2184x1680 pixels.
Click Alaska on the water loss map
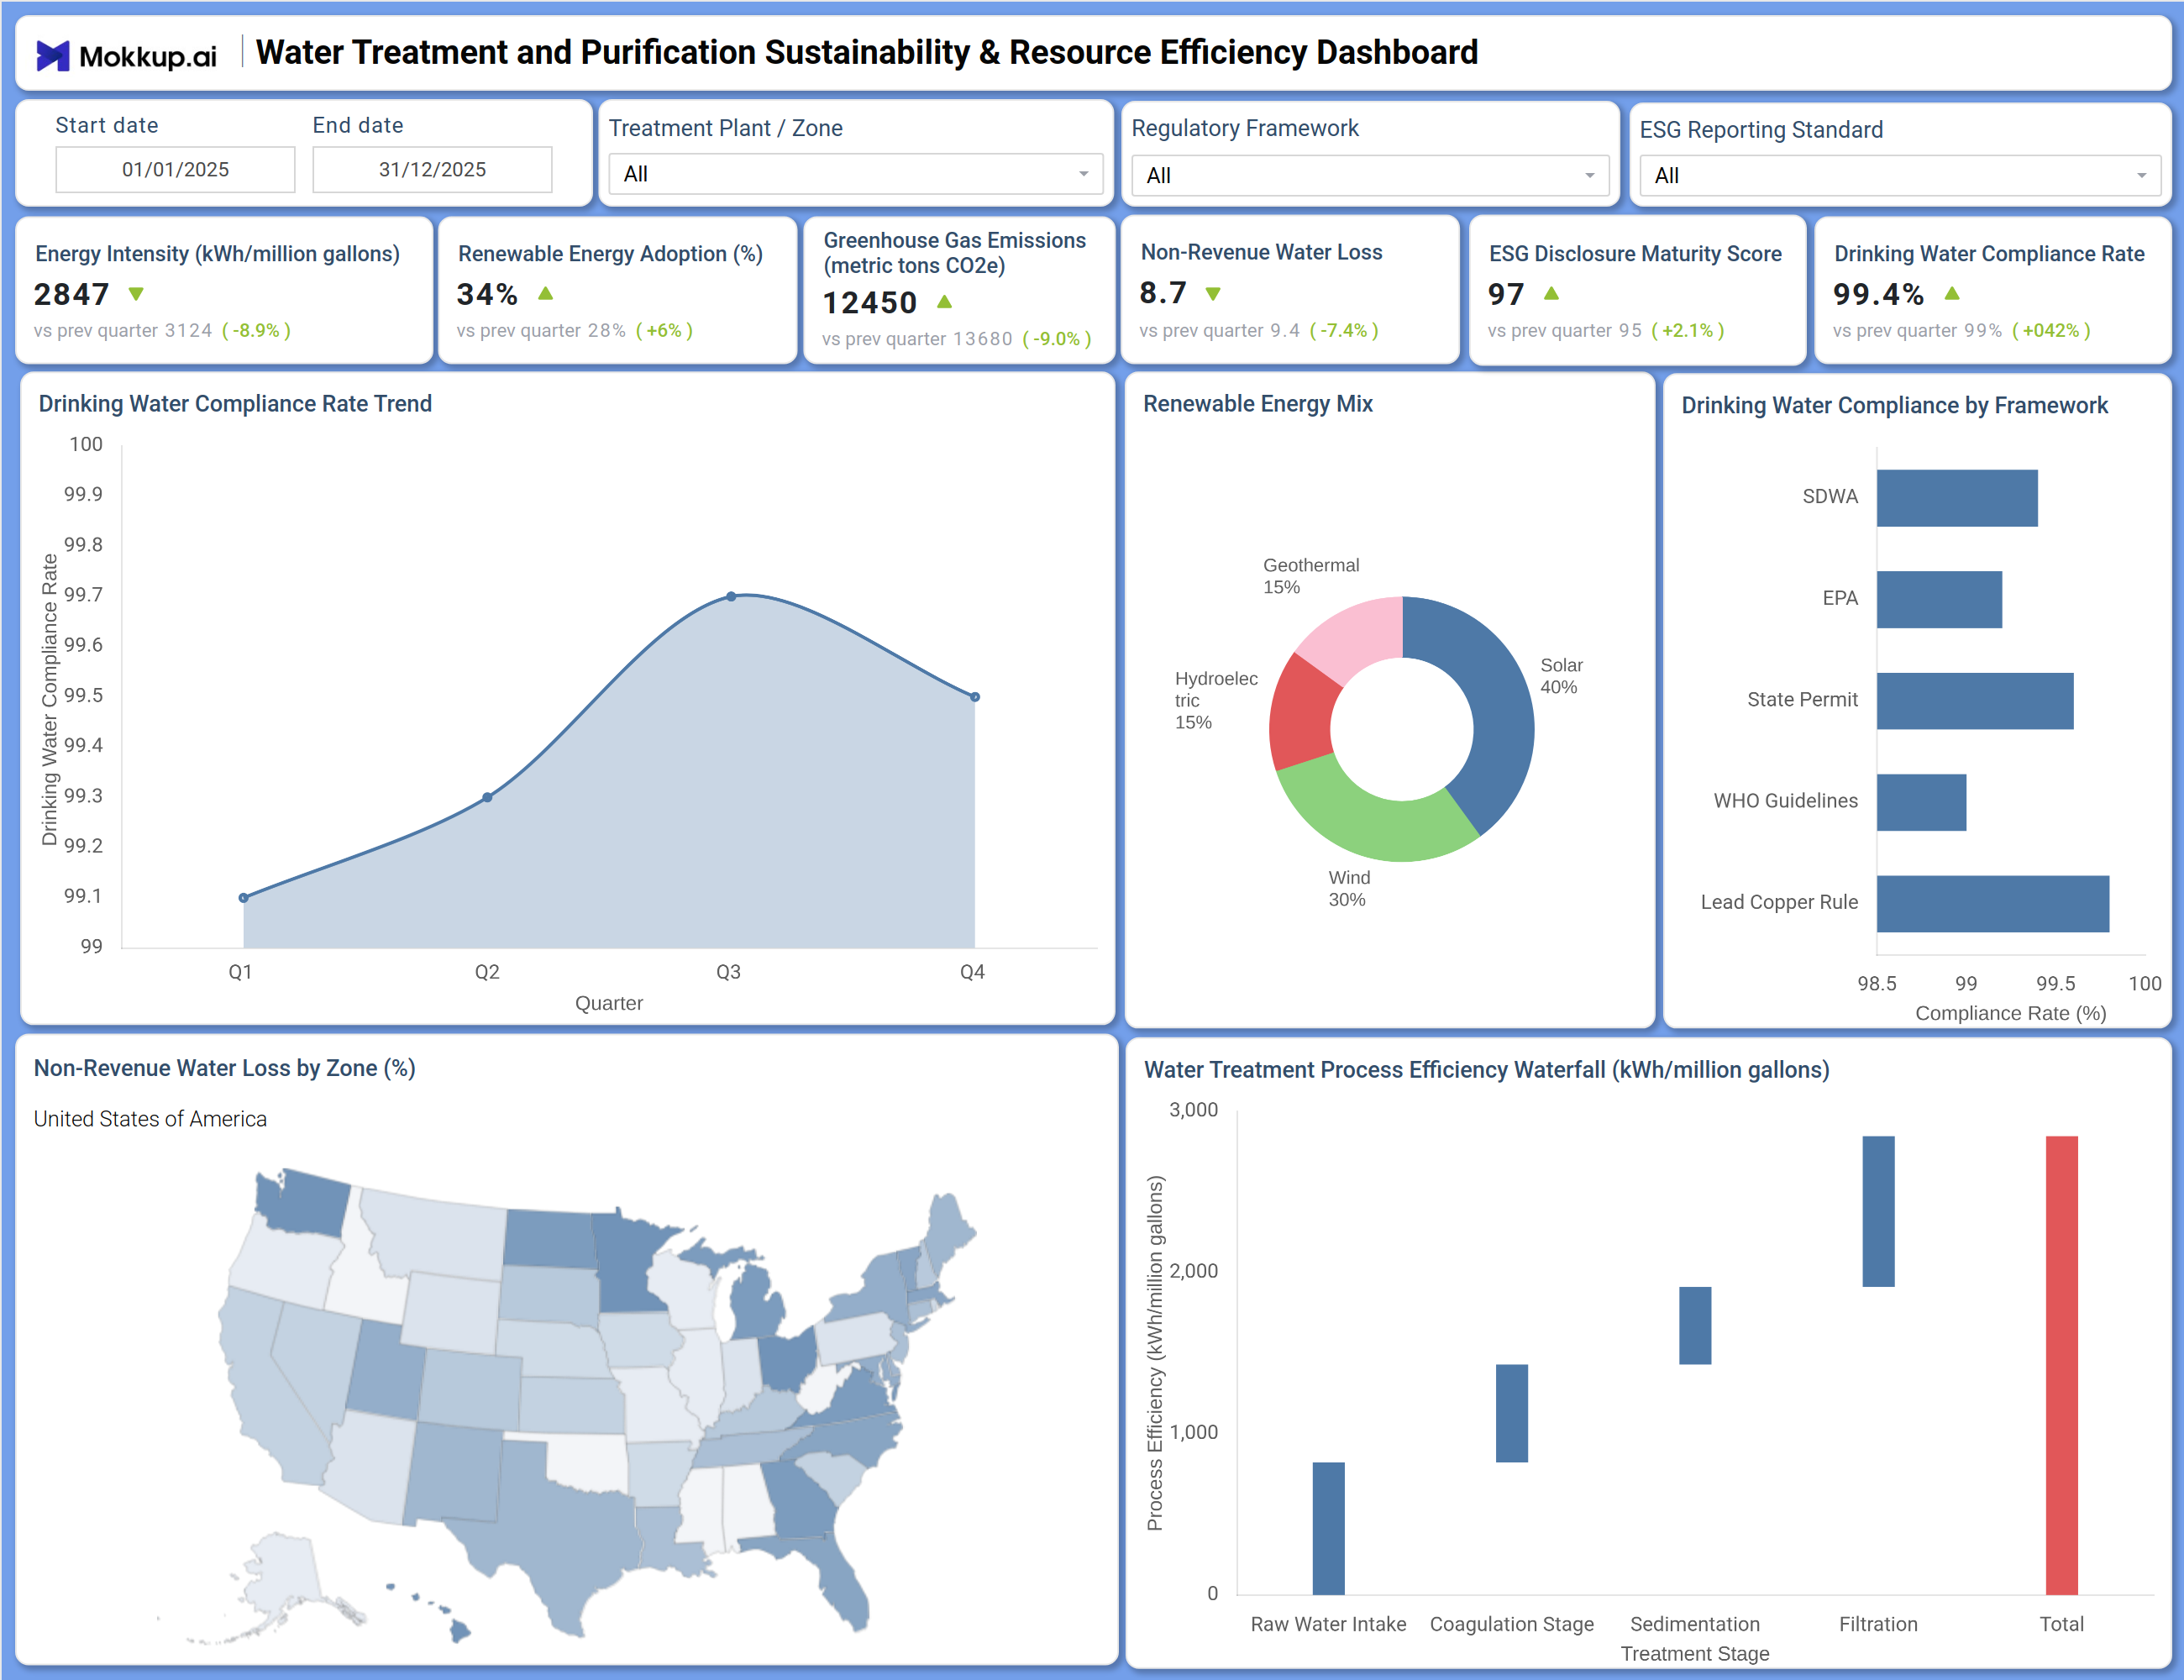click(x=285, y=1575)
